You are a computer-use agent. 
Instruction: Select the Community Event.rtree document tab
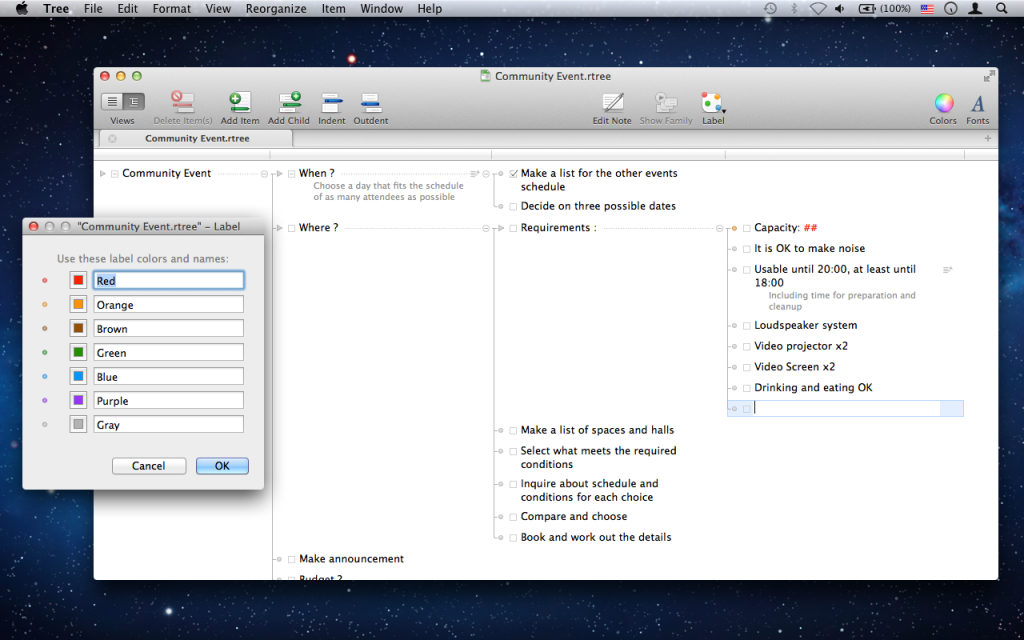click(x=195, y=139)
